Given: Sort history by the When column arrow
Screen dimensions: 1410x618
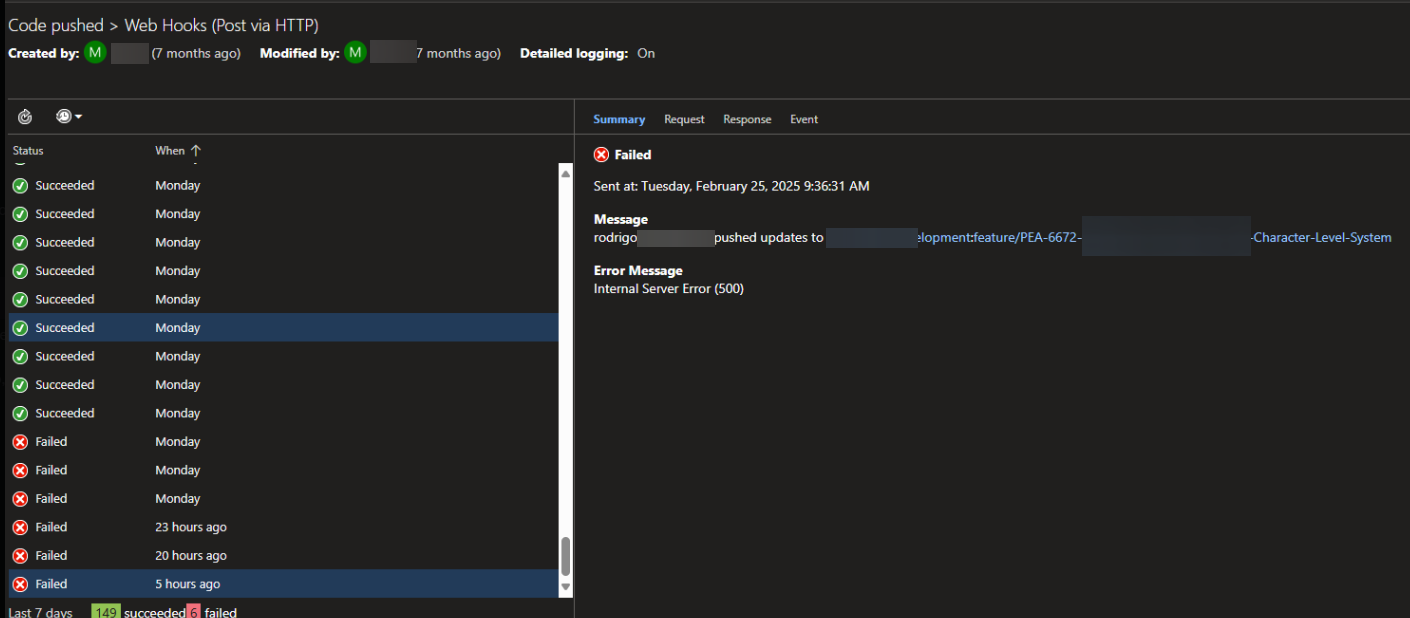Looking at the screenshot, I should pyautogui.click(x=196, y=151).
